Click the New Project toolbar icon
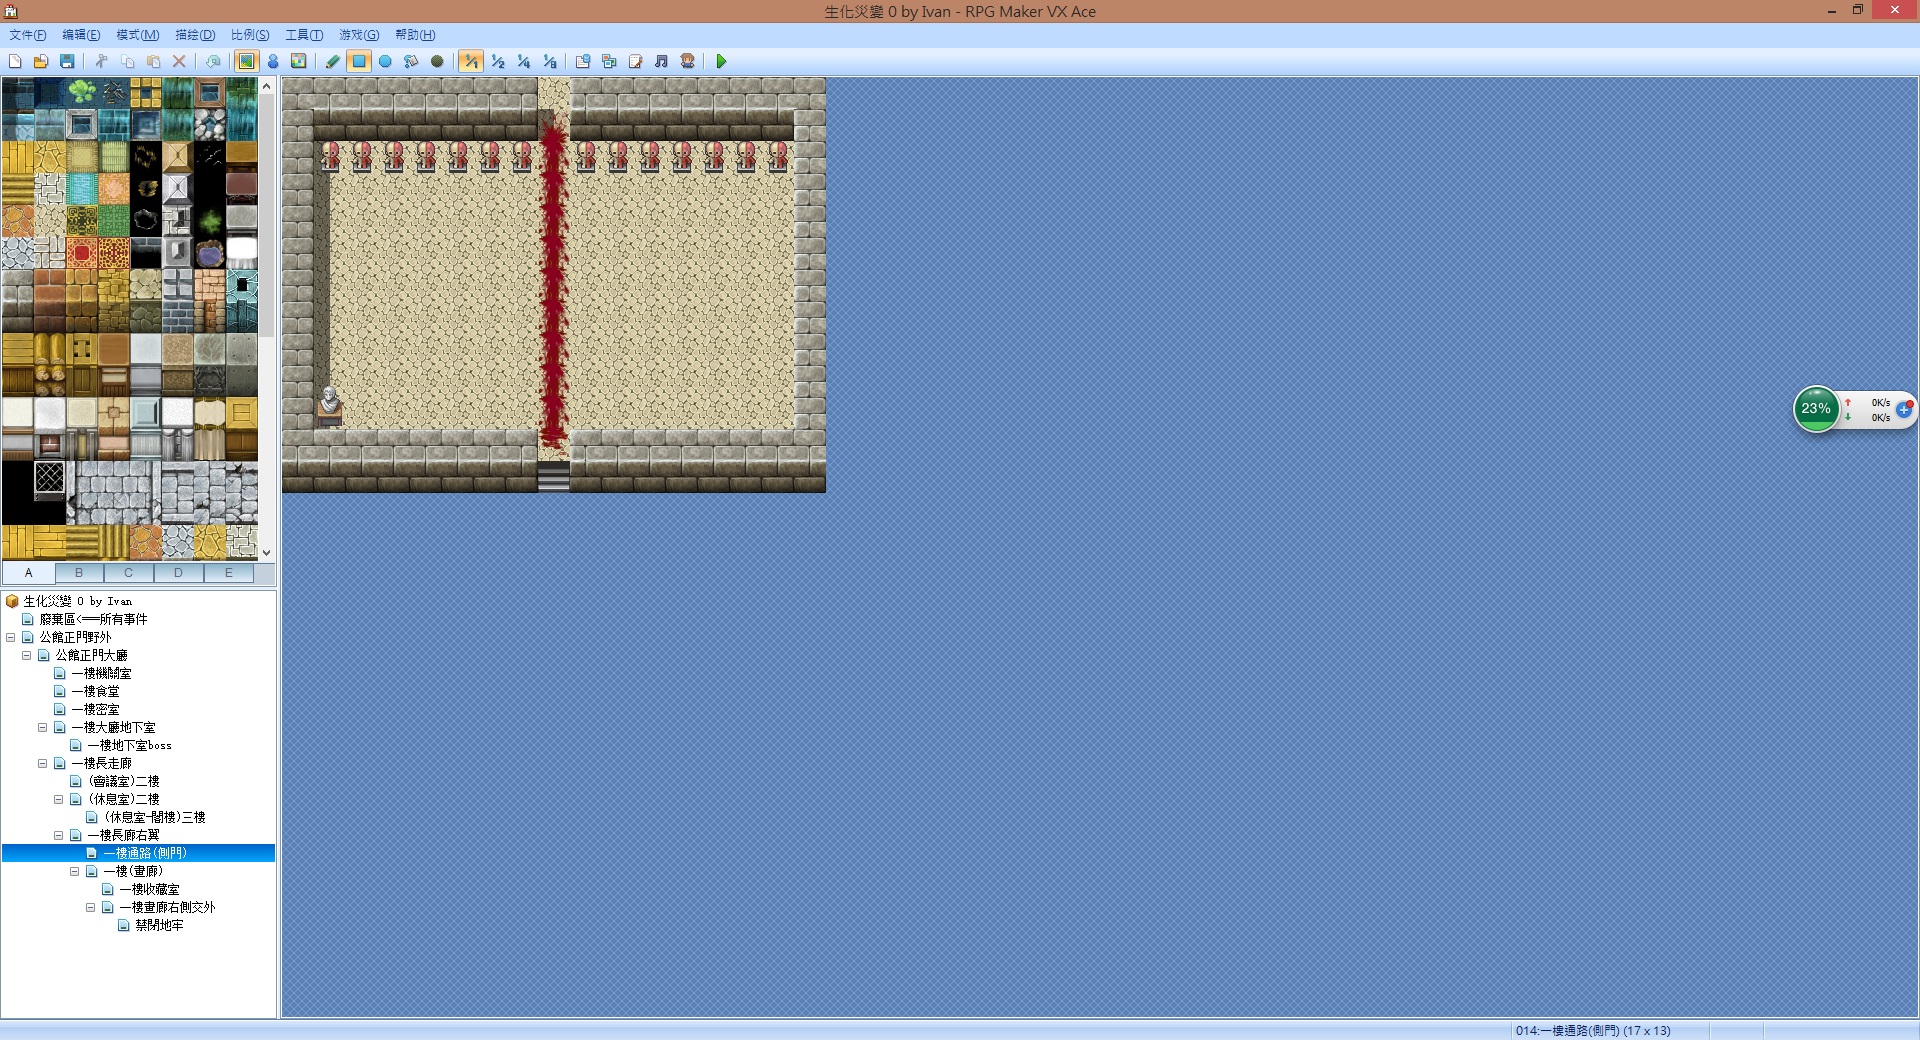 pos(15,61)
